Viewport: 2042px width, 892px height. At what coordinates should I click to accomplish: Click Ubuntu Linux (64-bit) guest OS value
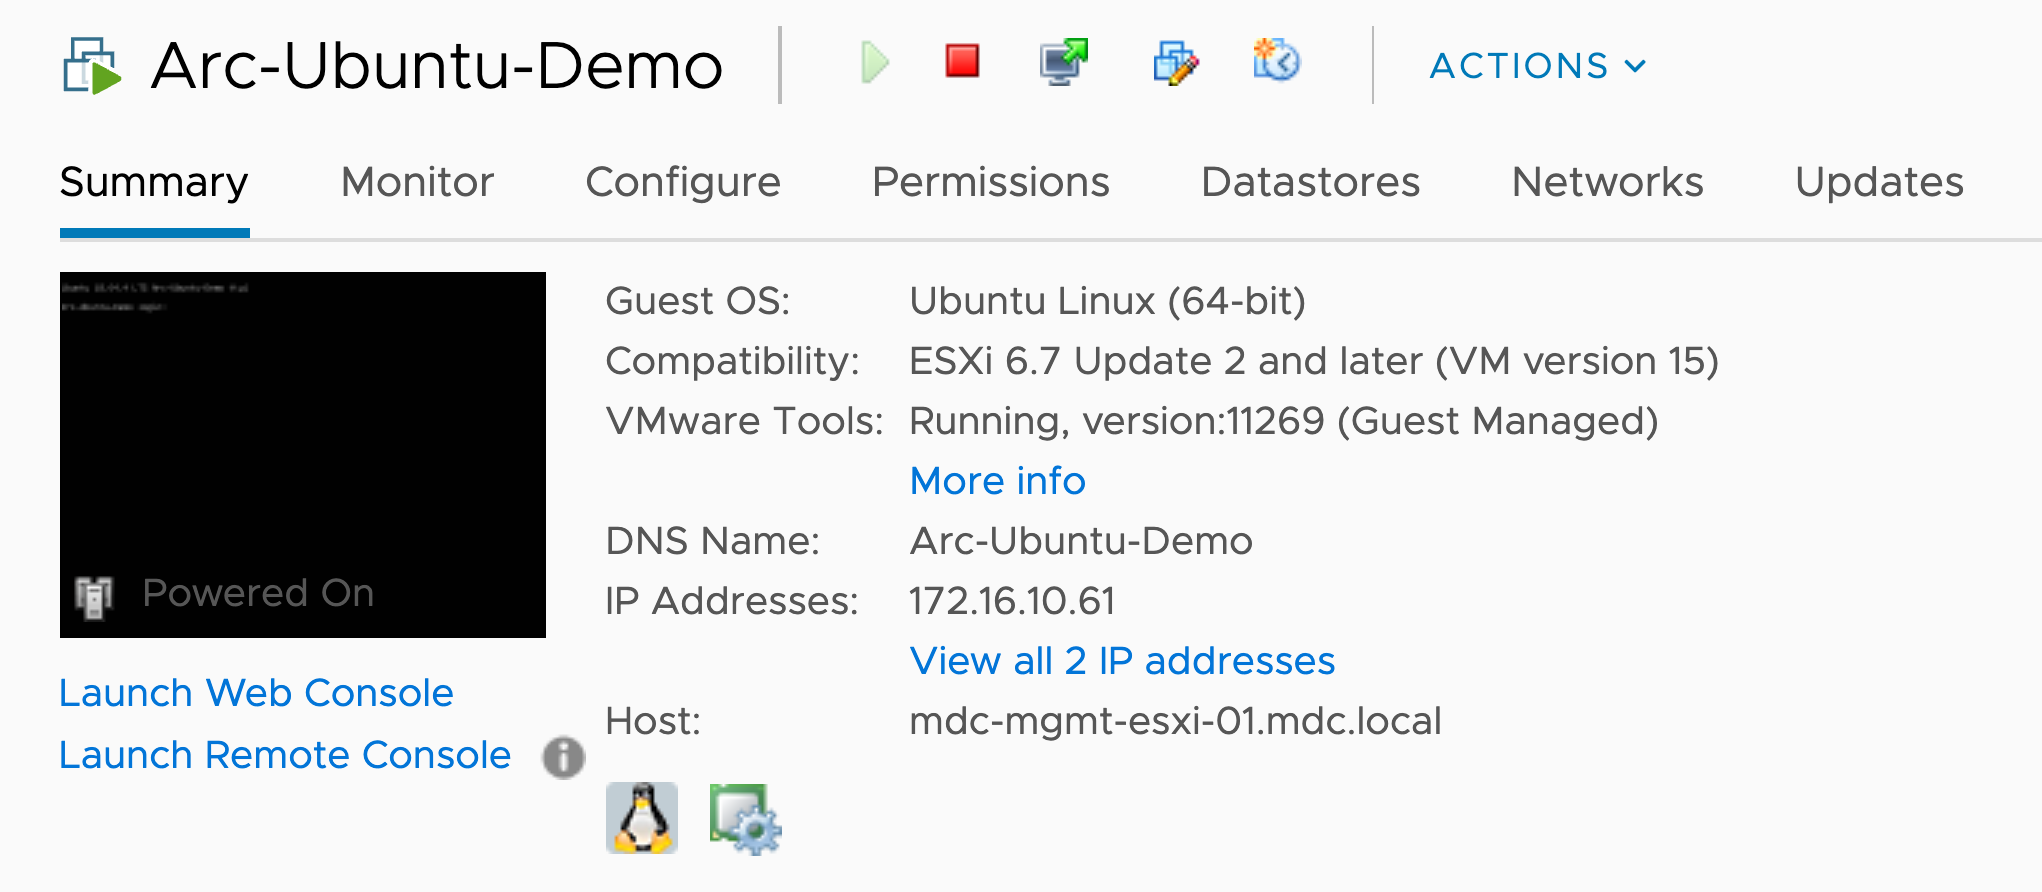[1108, 301]
